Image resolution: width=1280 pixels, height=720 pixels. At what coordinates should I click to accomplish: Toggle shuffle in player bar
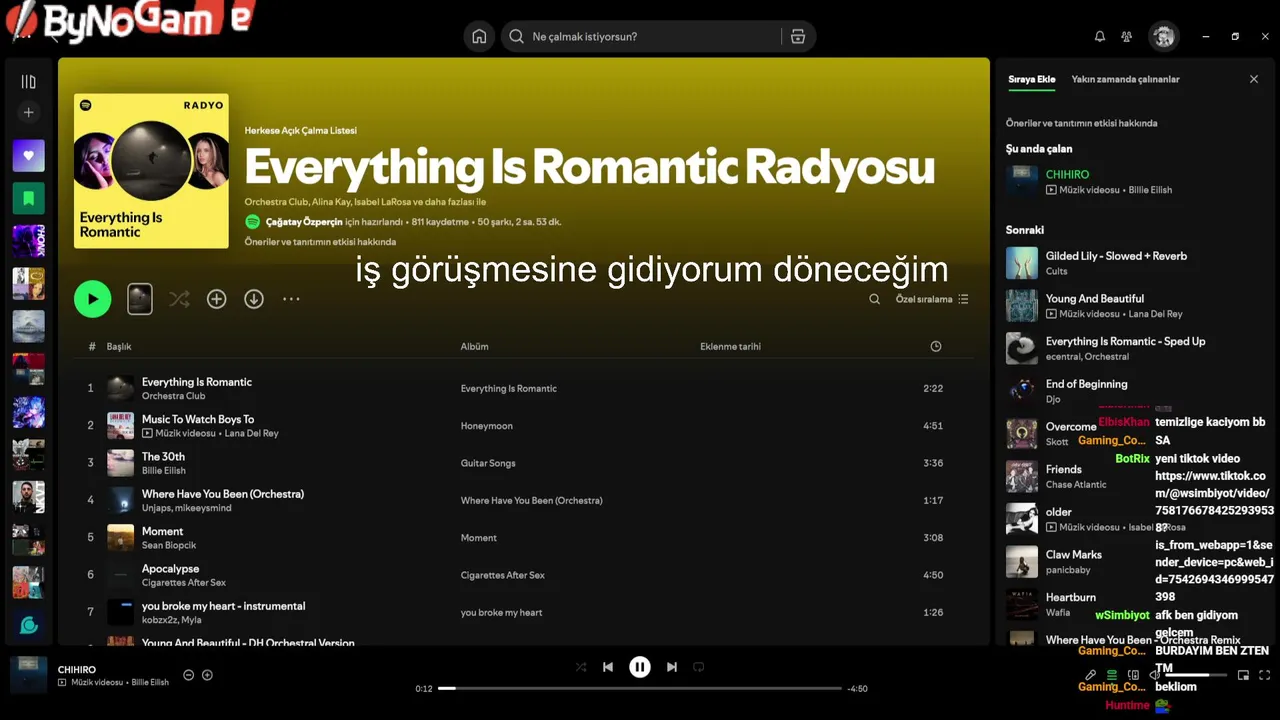point(581,667)
